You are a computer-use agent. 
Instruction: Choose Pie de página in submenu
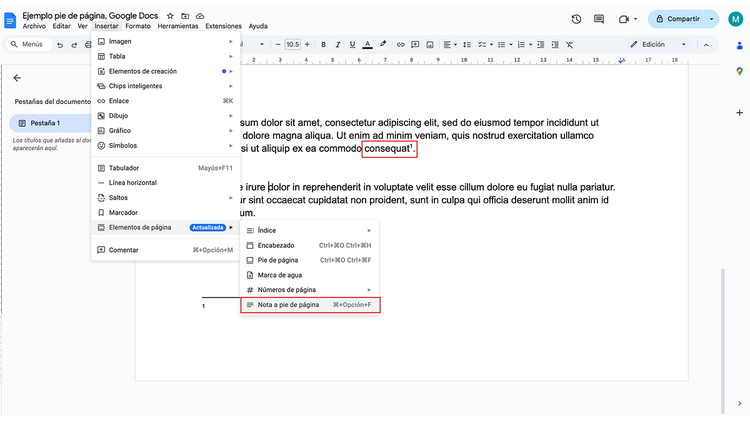309,260
